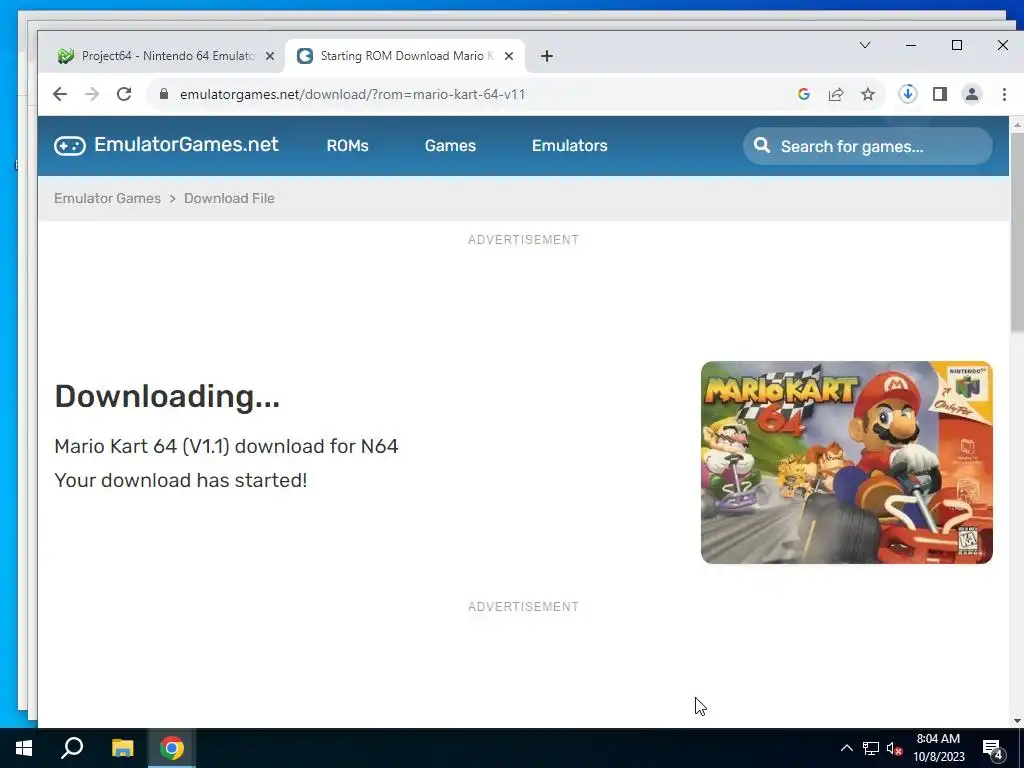Click the "Downloading..." heading
1024x768 pixels.
[x=167, y=396]
